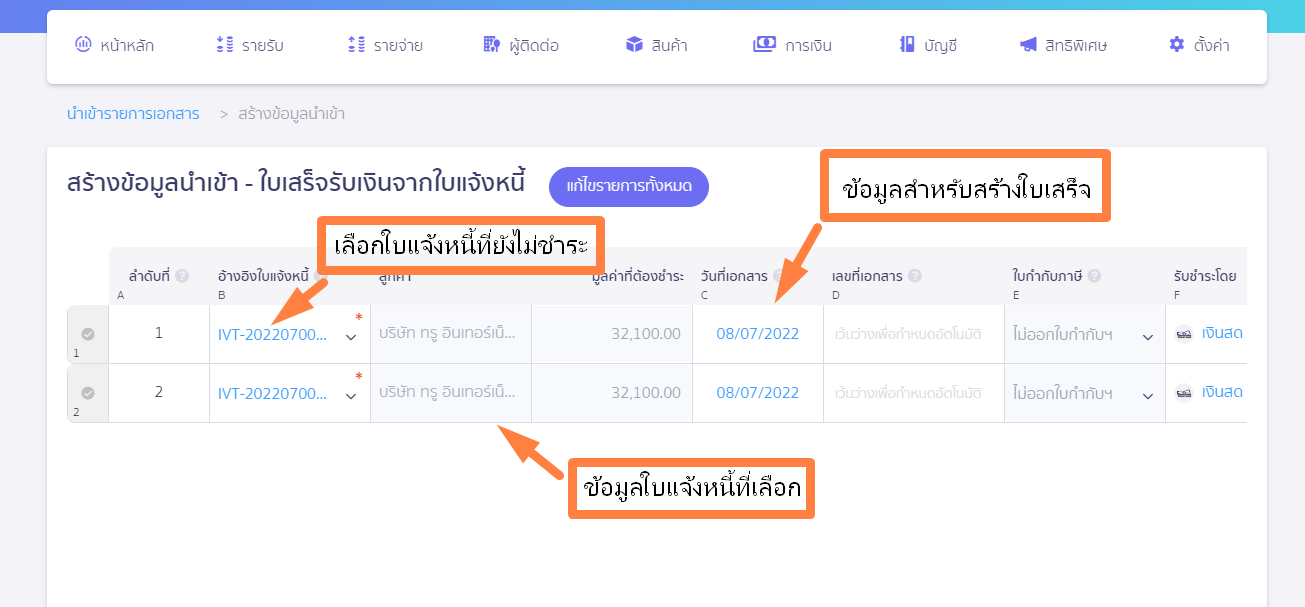Click the มูลค่าที่ต้องชำระ column header

coord(638,276)
